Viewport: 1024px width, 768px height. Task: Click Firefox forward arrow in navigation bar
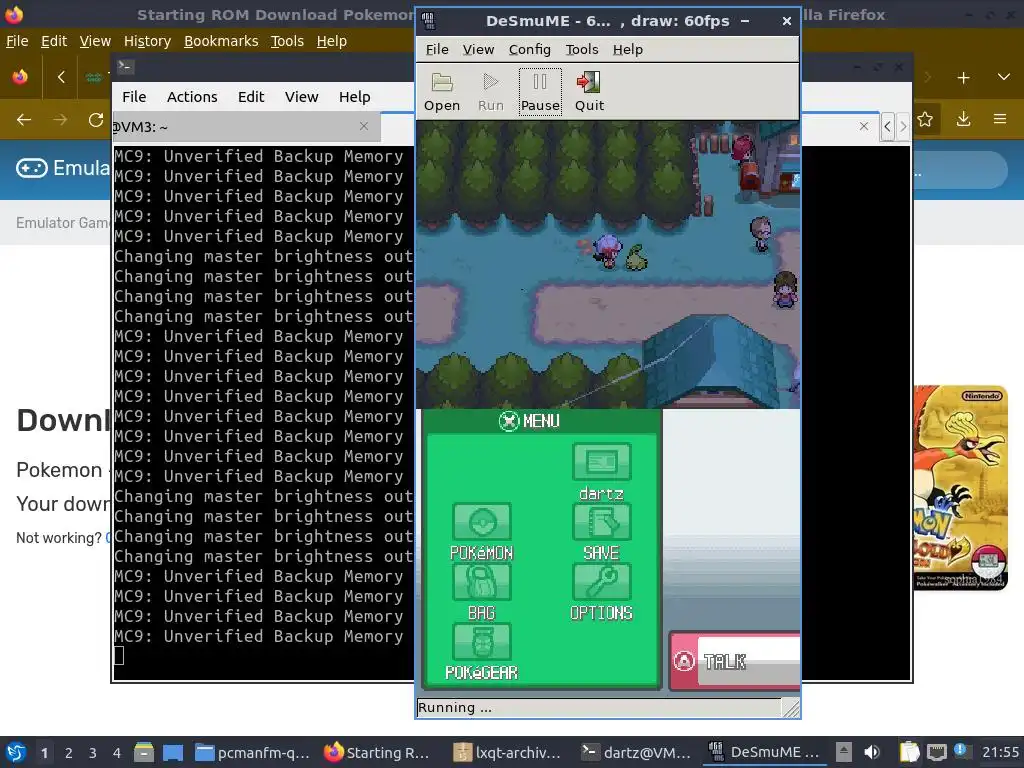point(60,120)
